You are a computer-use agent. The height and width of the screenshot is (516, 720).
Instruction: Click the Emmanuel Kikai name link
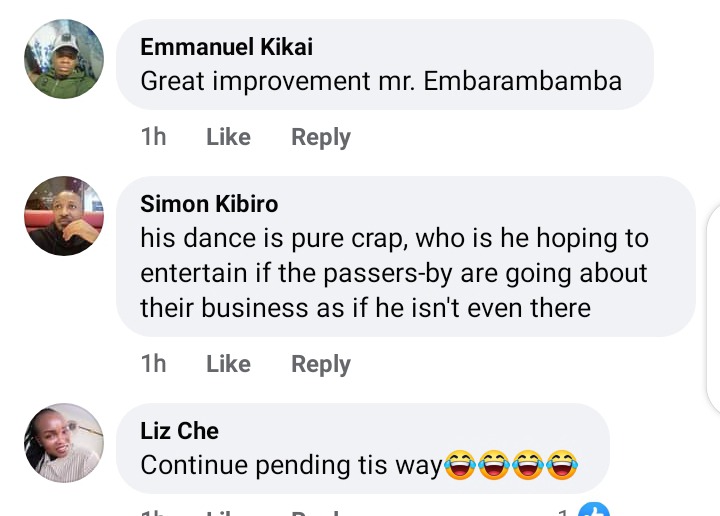(x=226, y=47)
